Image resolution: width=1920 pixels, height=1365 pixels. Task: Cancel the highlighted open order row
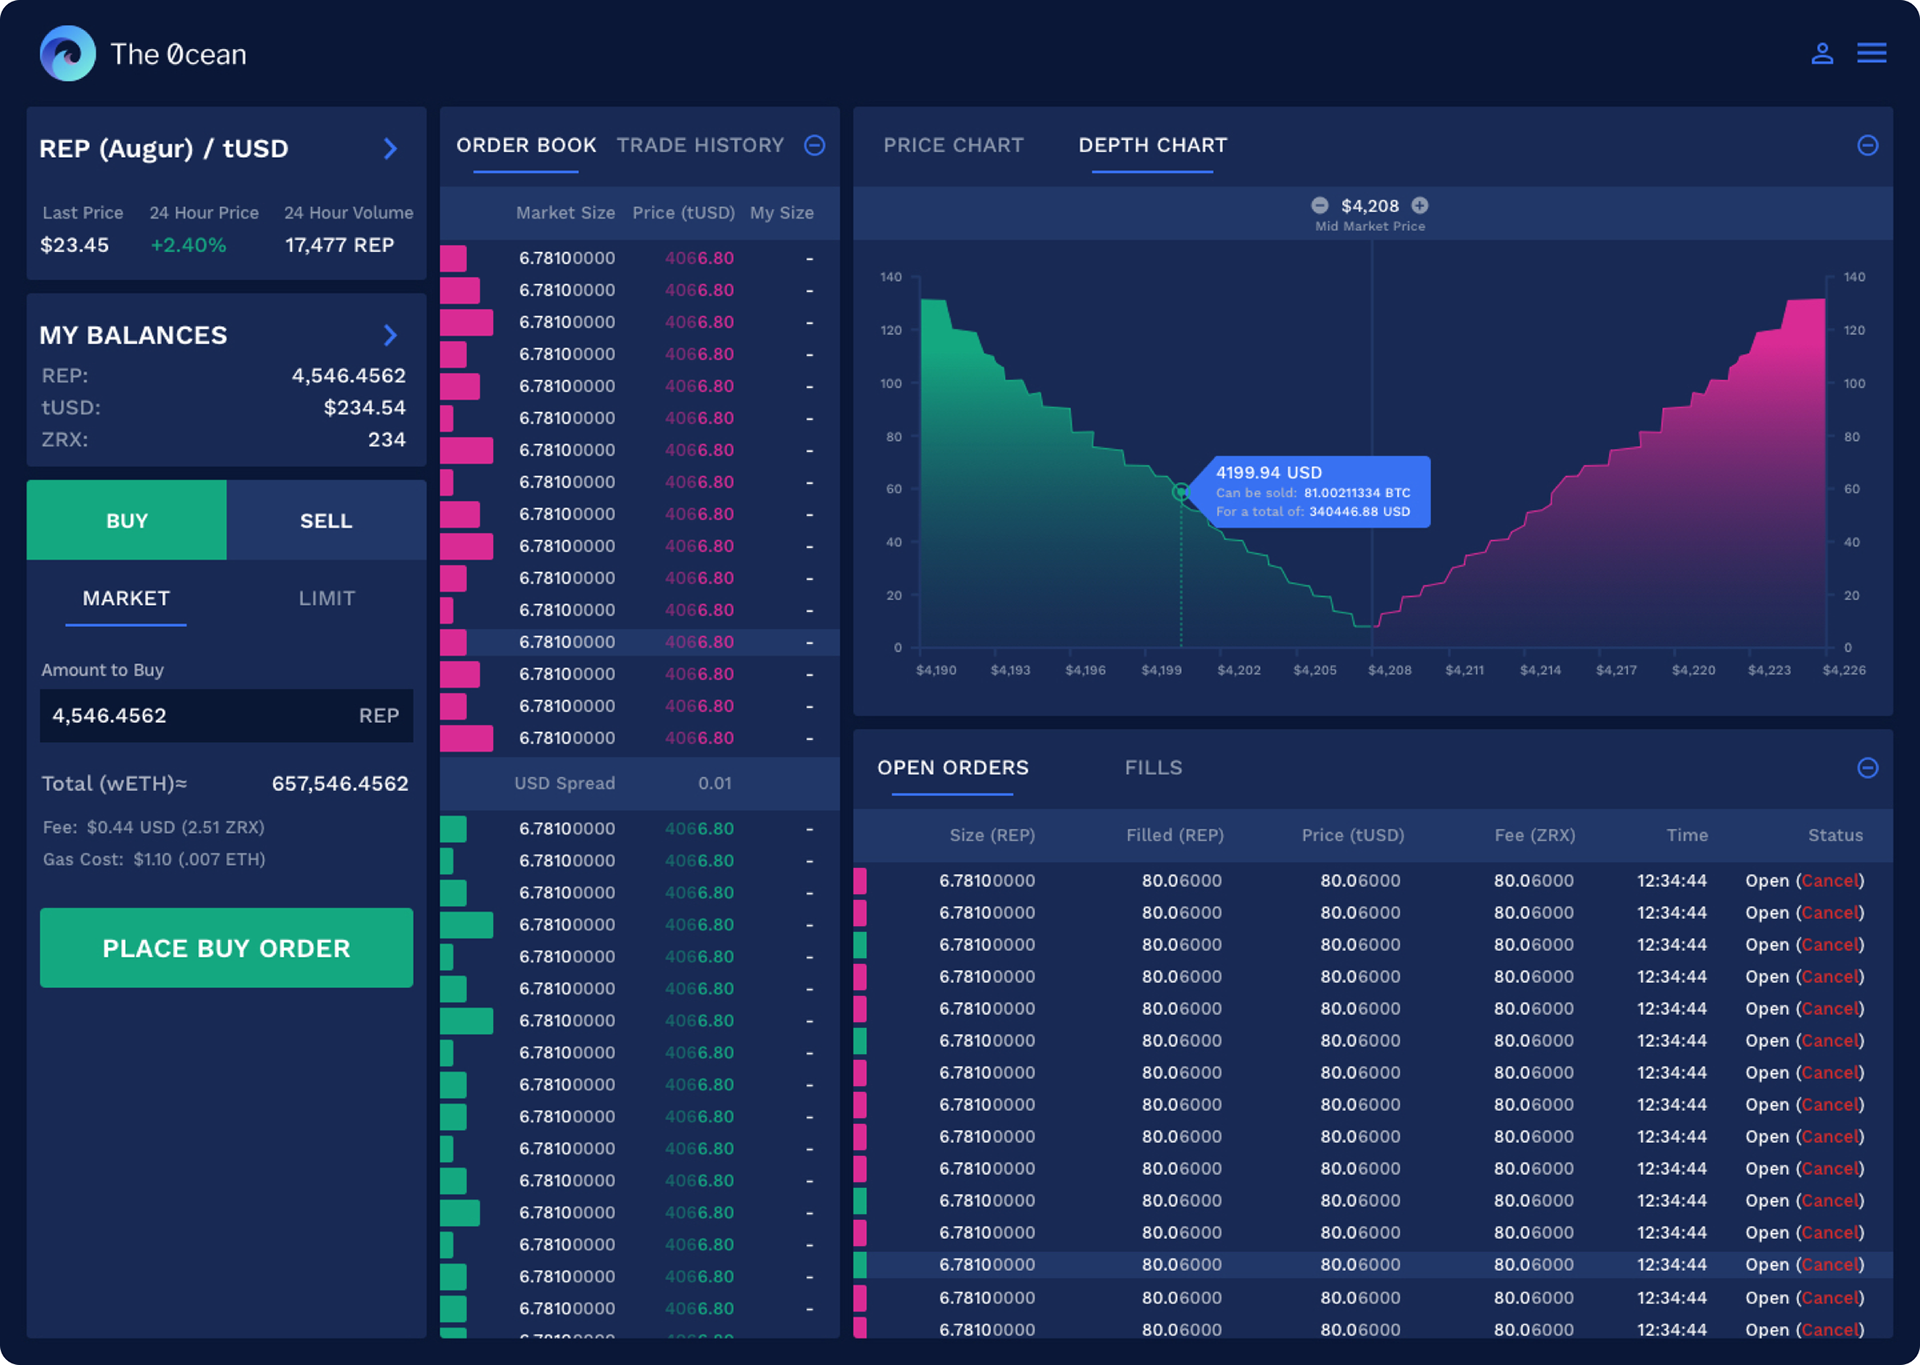click(x=1830, y=1265)
